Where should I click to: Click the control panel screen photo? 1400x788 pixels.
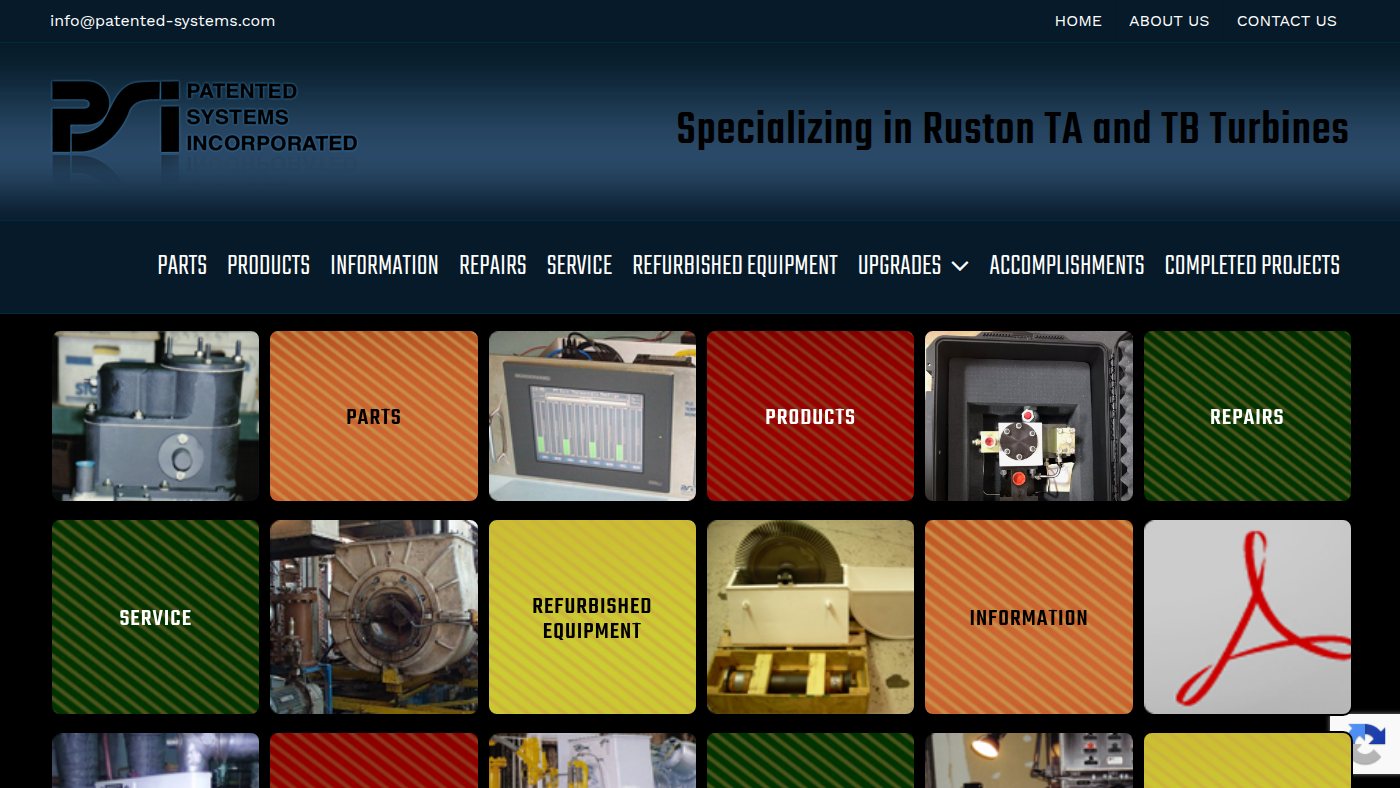tap(592, 416)
